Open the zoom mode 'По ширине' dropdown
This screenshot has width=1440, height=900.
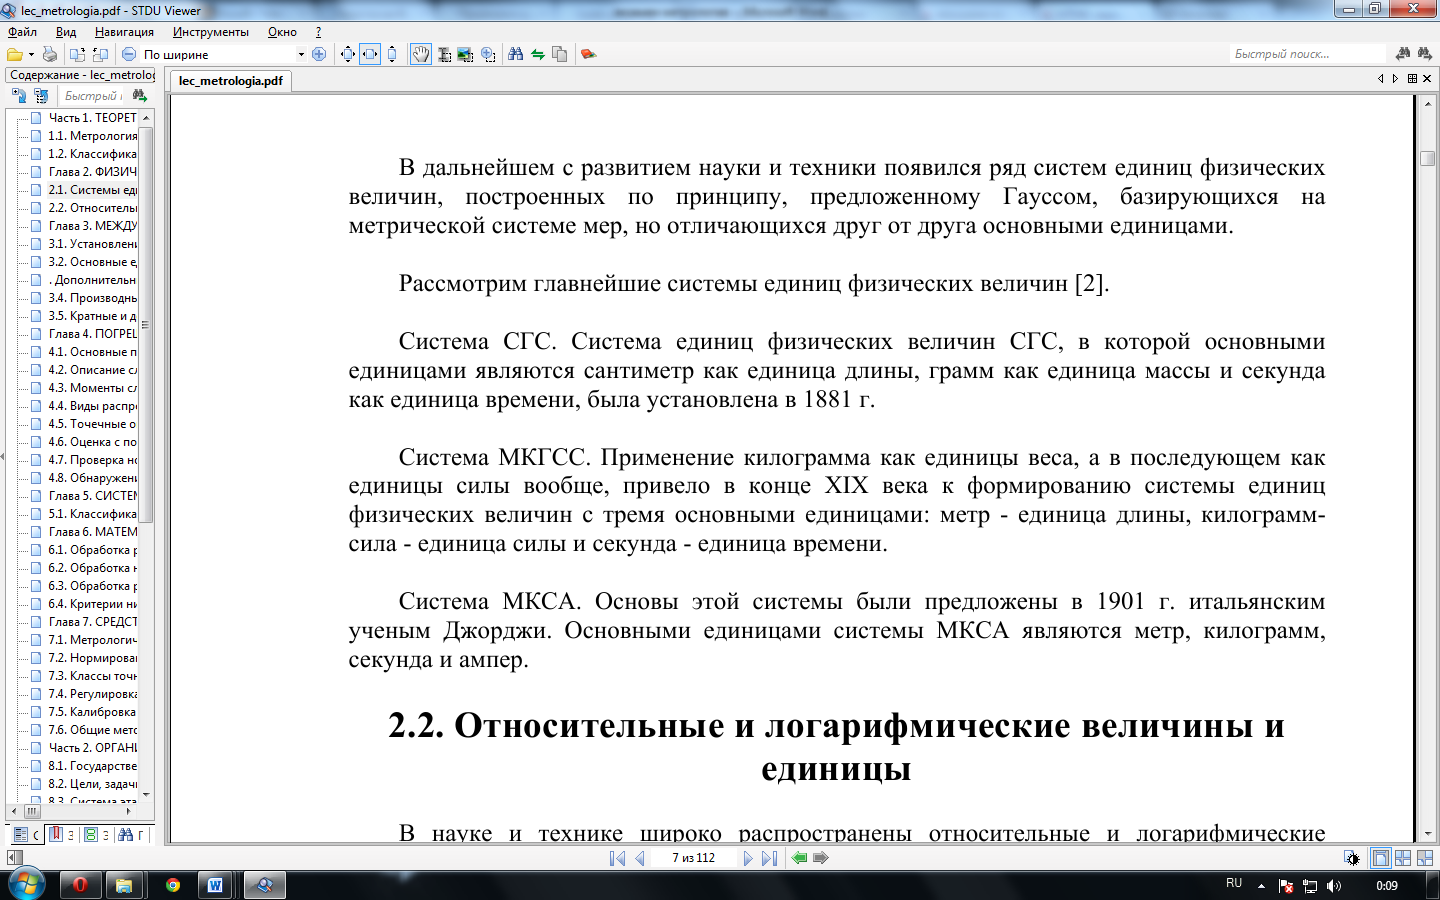coord(301,54)
